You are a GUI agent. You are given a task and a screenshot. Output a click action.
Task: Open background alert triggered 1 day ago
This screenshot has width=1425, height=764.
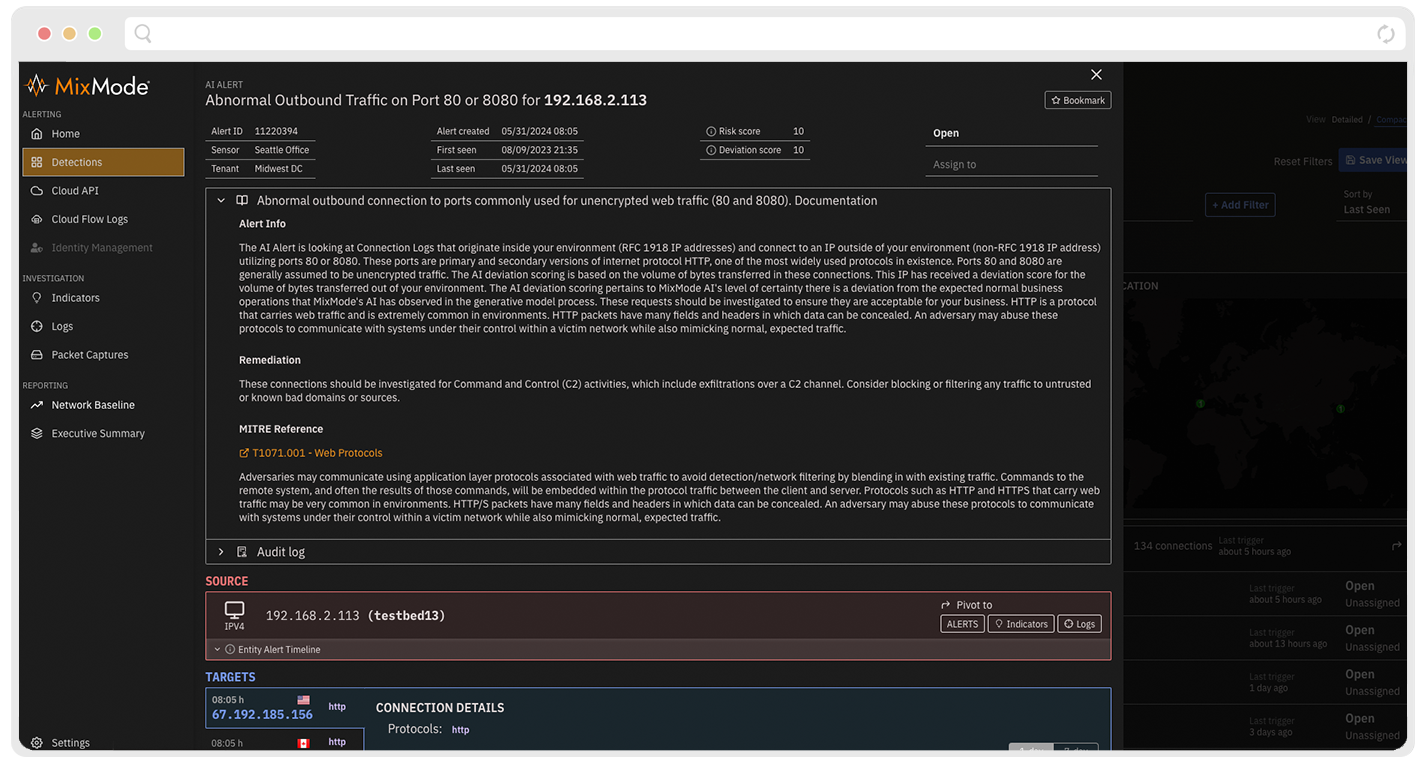[x=1265, y=682]
